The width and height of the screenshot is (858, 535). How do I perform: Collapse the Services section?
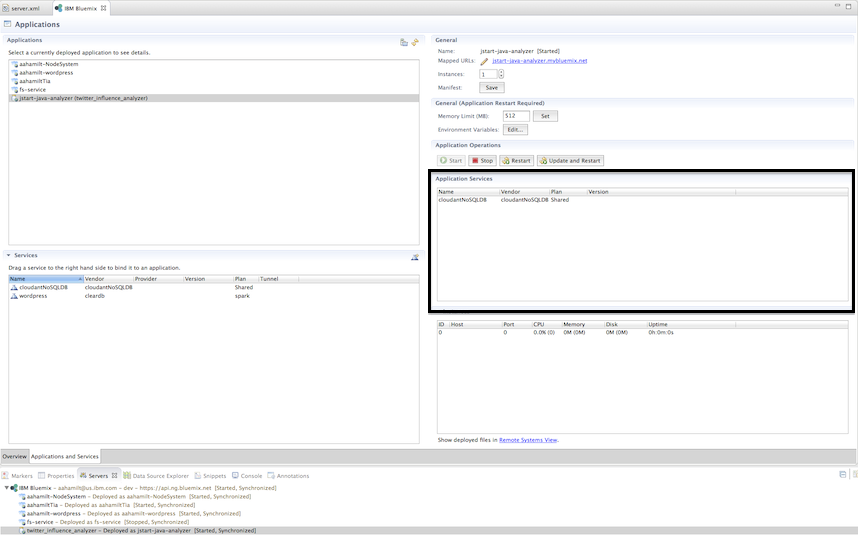point(8,255)
